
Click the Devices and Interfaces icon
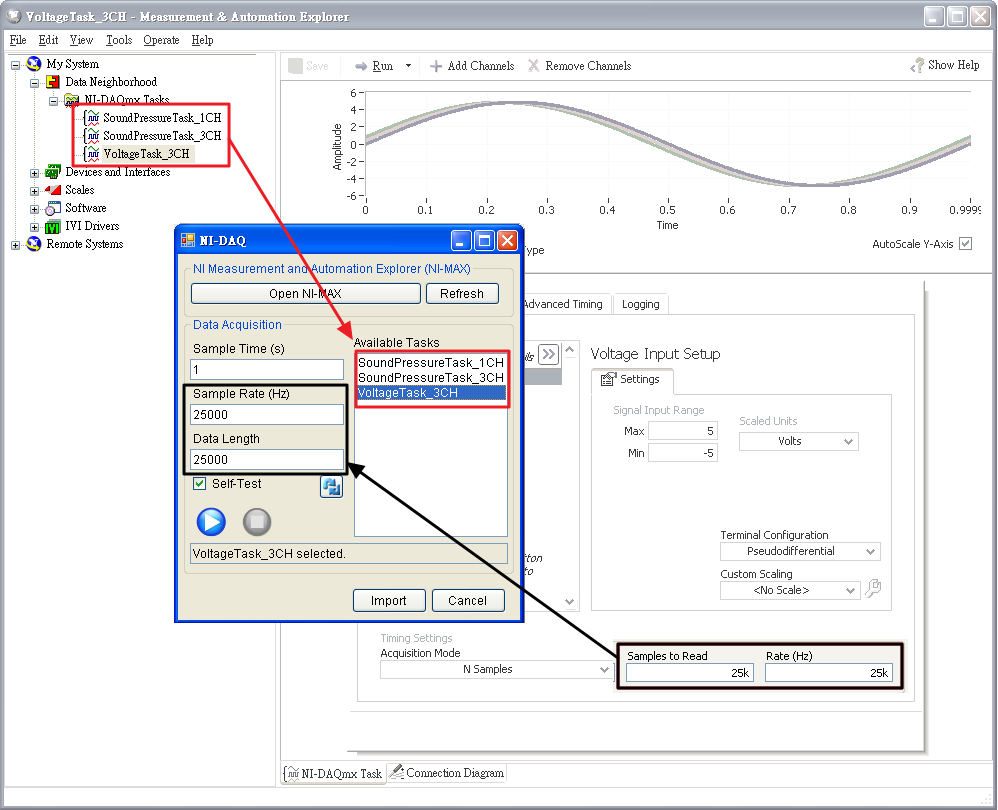coord(53,172)
